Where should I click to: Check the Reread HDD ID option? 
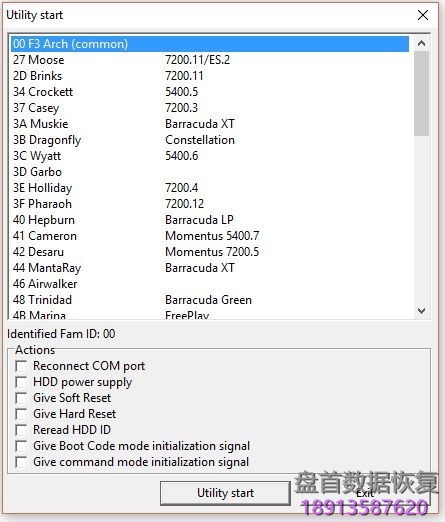(x=21, y=430)
